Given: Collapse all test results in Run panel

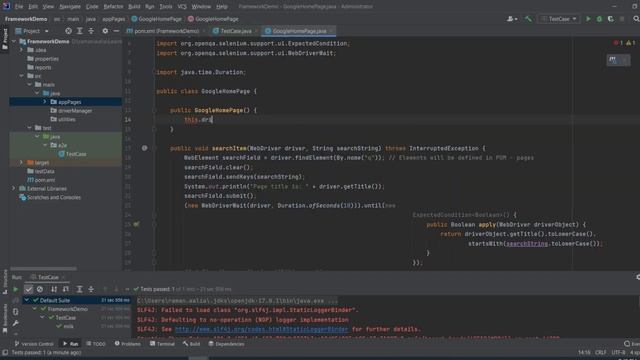Looking at the screenshot, I should (91, 289).
